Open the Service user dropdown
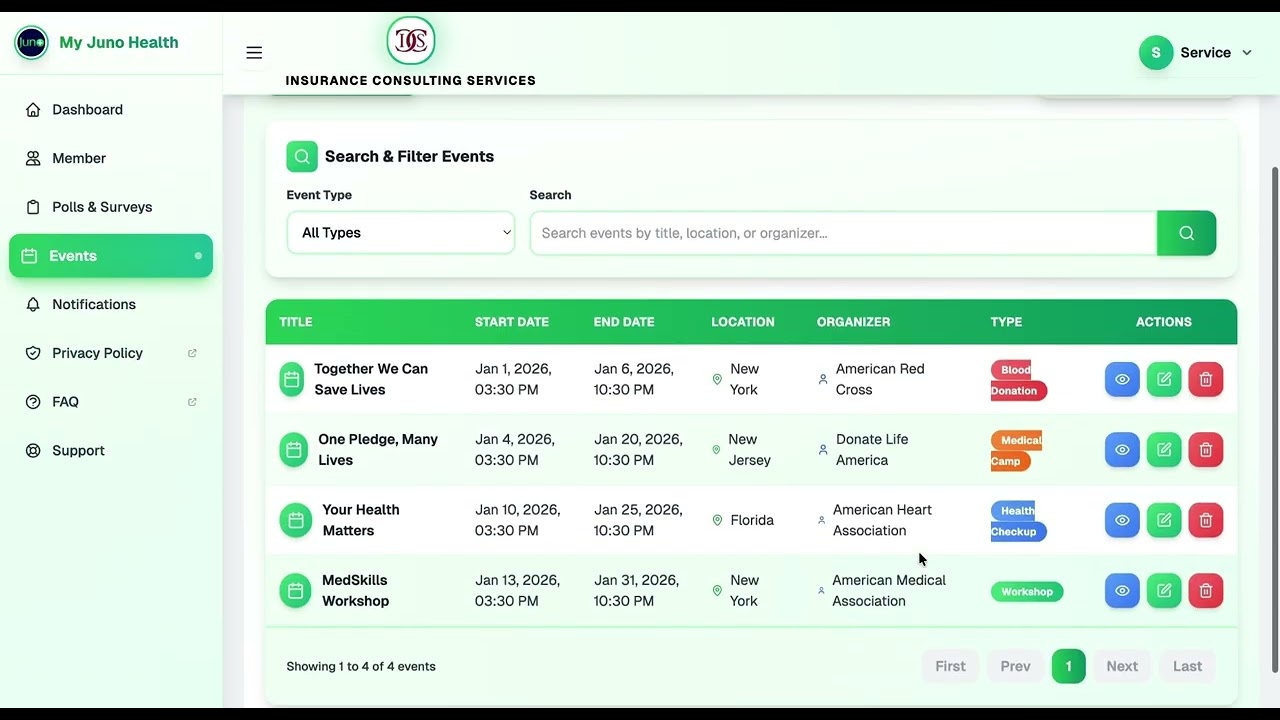Screen dimensions: 1280x720 point(1196,53)
